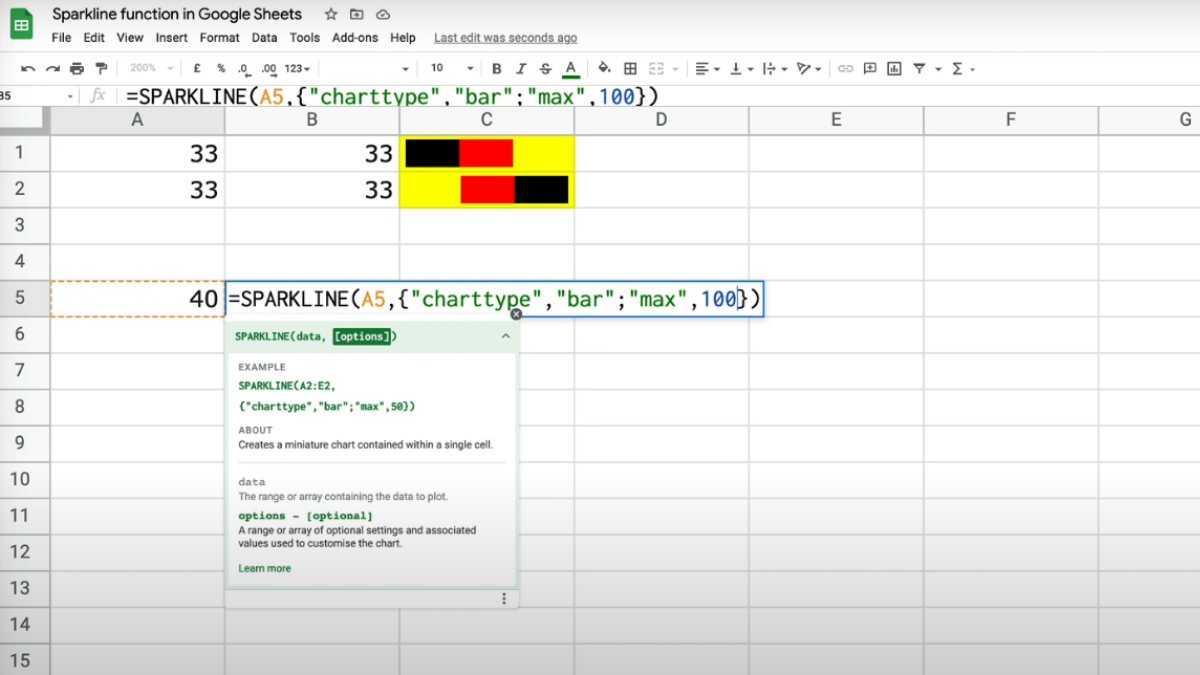Select column D header
Screen dimensions: 1200x675
[x=661, y=120]
